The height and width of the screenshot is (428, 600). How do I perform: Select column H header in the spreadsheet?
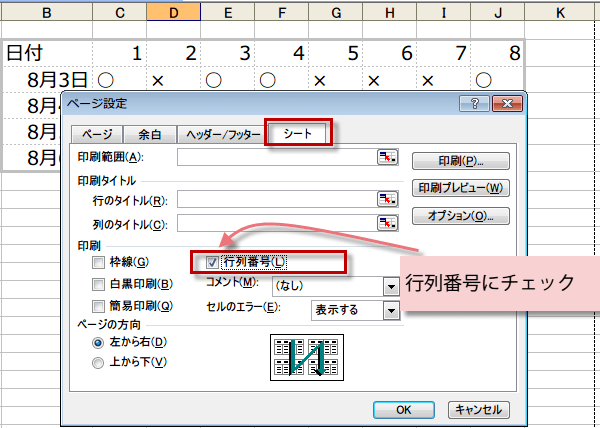click(x=390, y=13)
